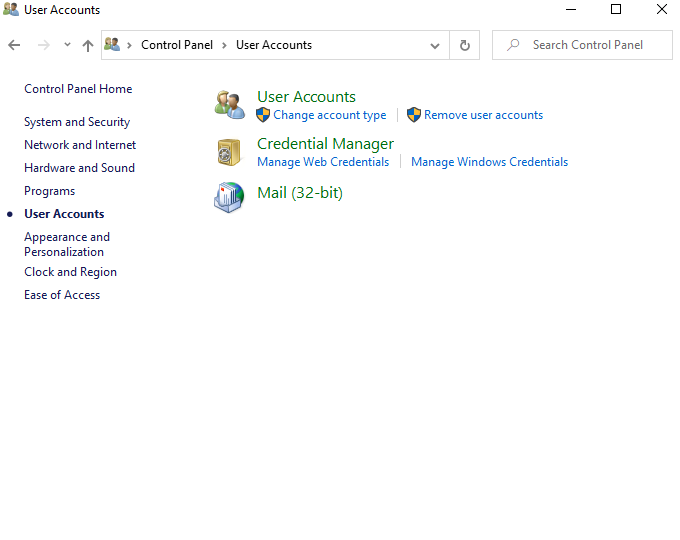The width and height of the screenshot is (680, 540).
Task: Open the Credential Manager safe icon
Action: pos(229,152)
